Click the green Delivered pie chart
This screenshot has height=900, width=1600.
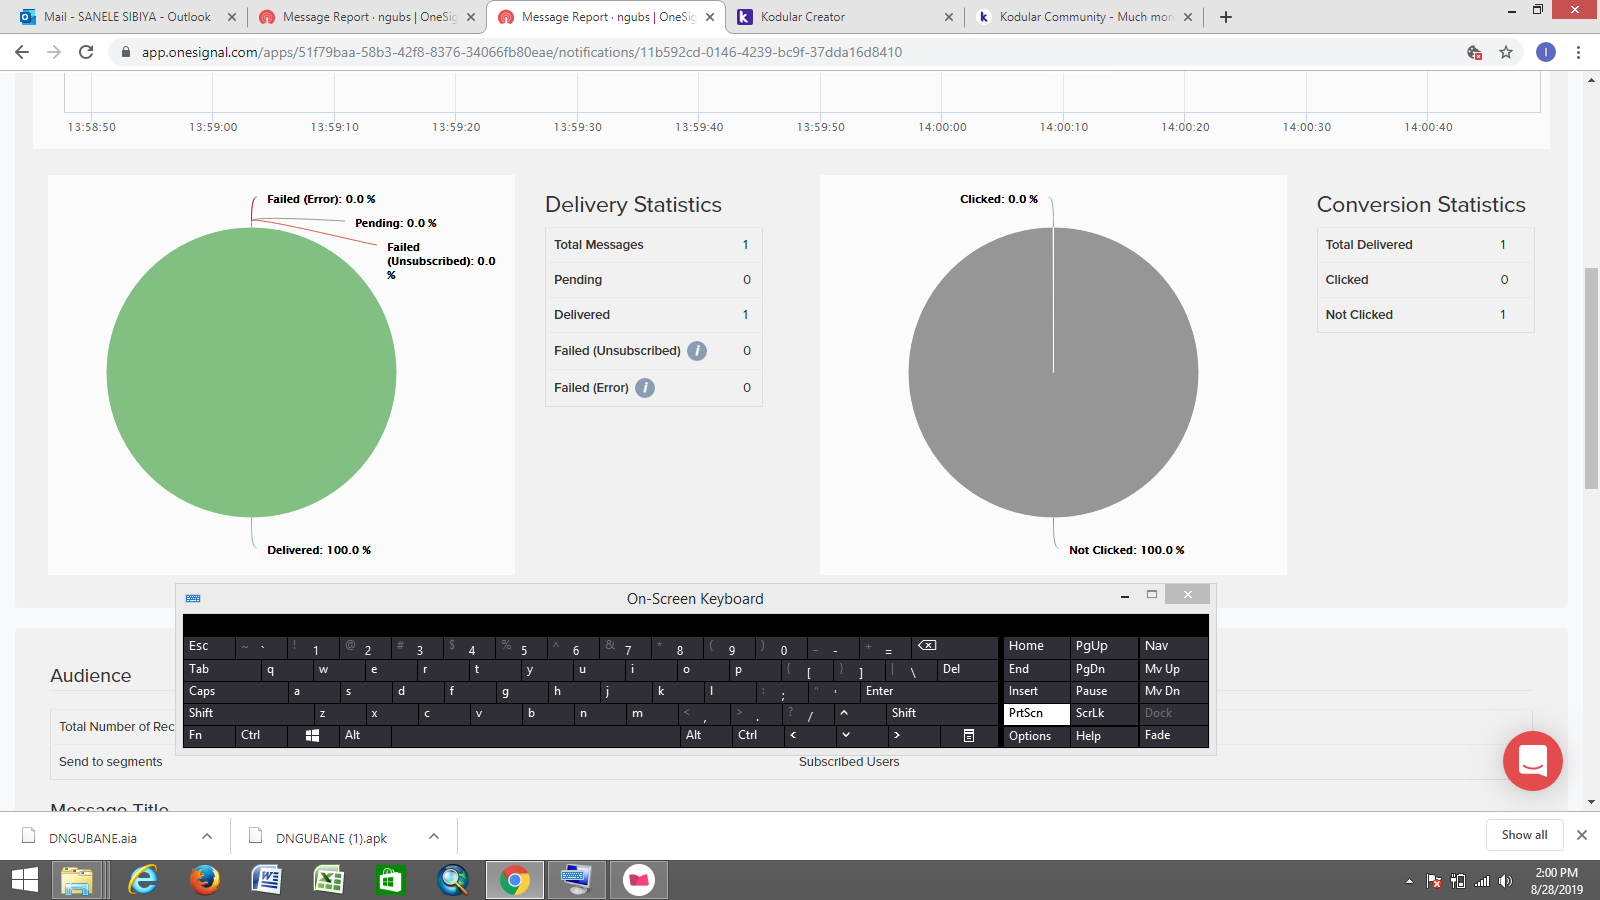(252, 373)
